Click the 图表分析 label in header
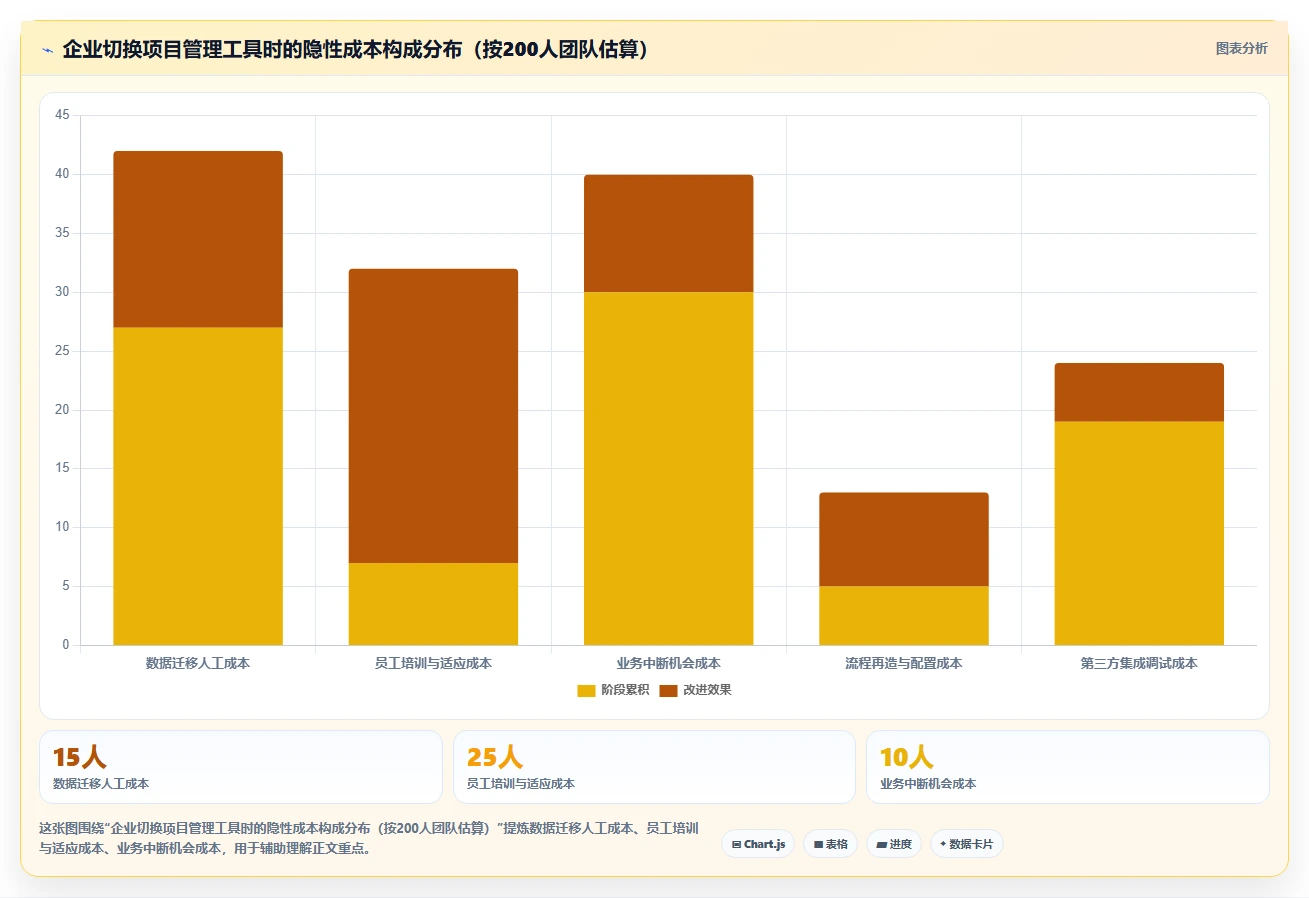 1241,49
